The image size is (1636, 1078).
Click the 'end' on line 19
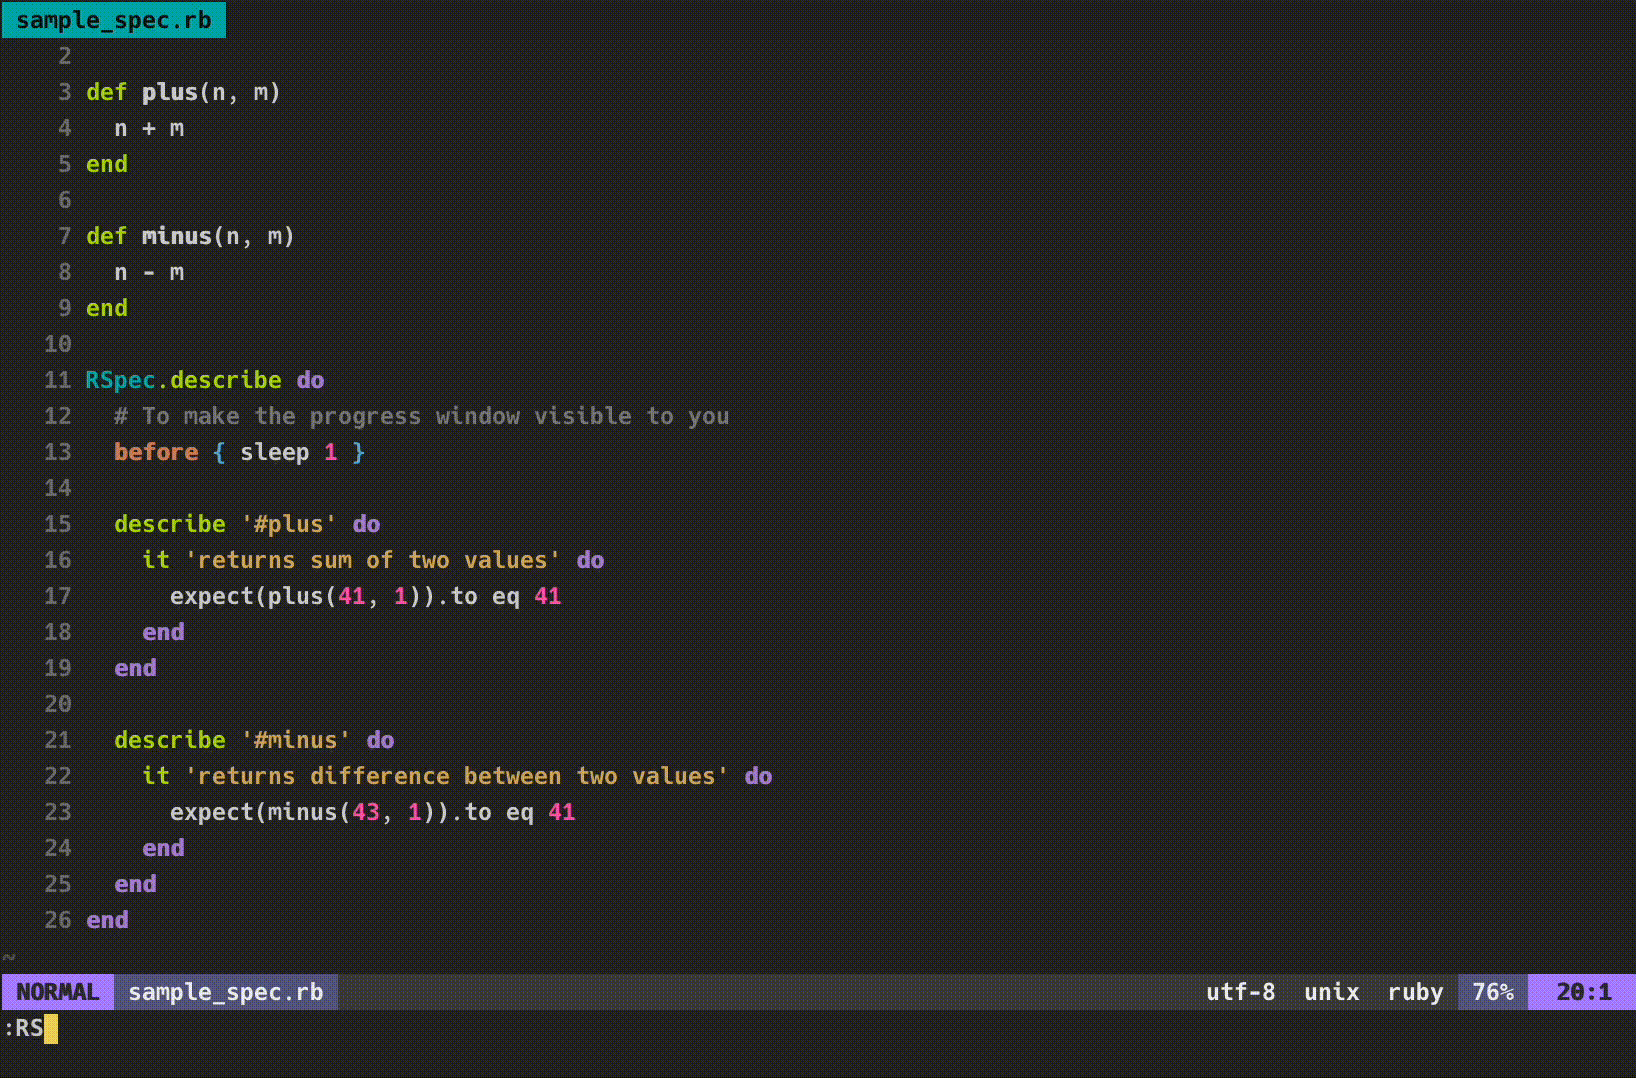pyautogui.click(x=135, y=668)
